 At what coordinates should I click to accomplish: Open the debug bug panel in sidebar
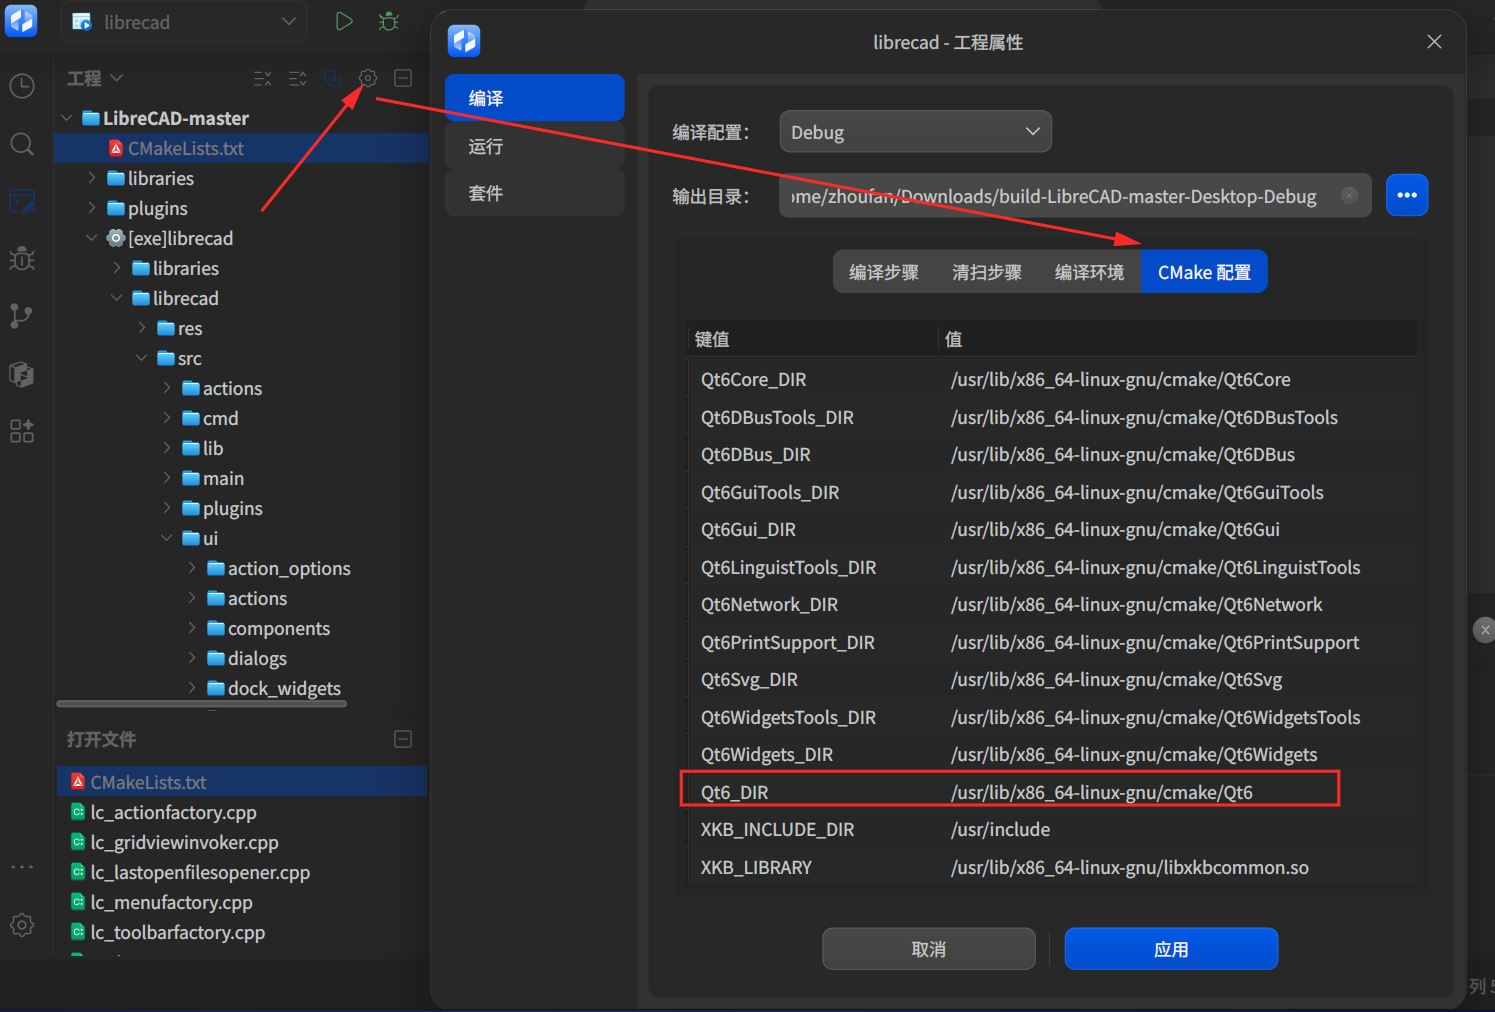tap(22, 259)
